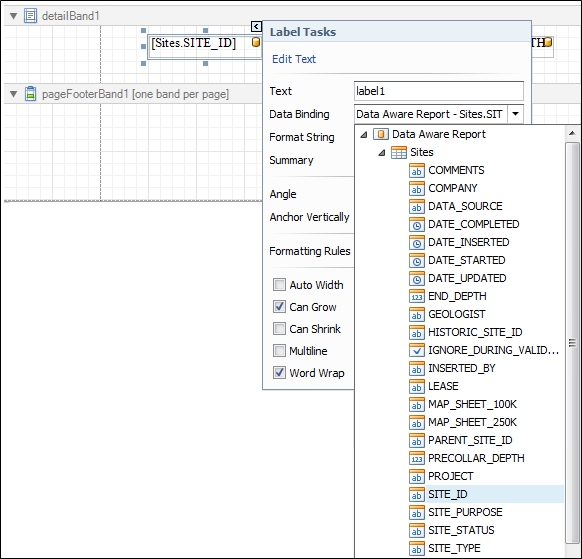This screenshot has width=582, height=559.
Task: Click the Sites table icon
Action: (x=399, y=152)
